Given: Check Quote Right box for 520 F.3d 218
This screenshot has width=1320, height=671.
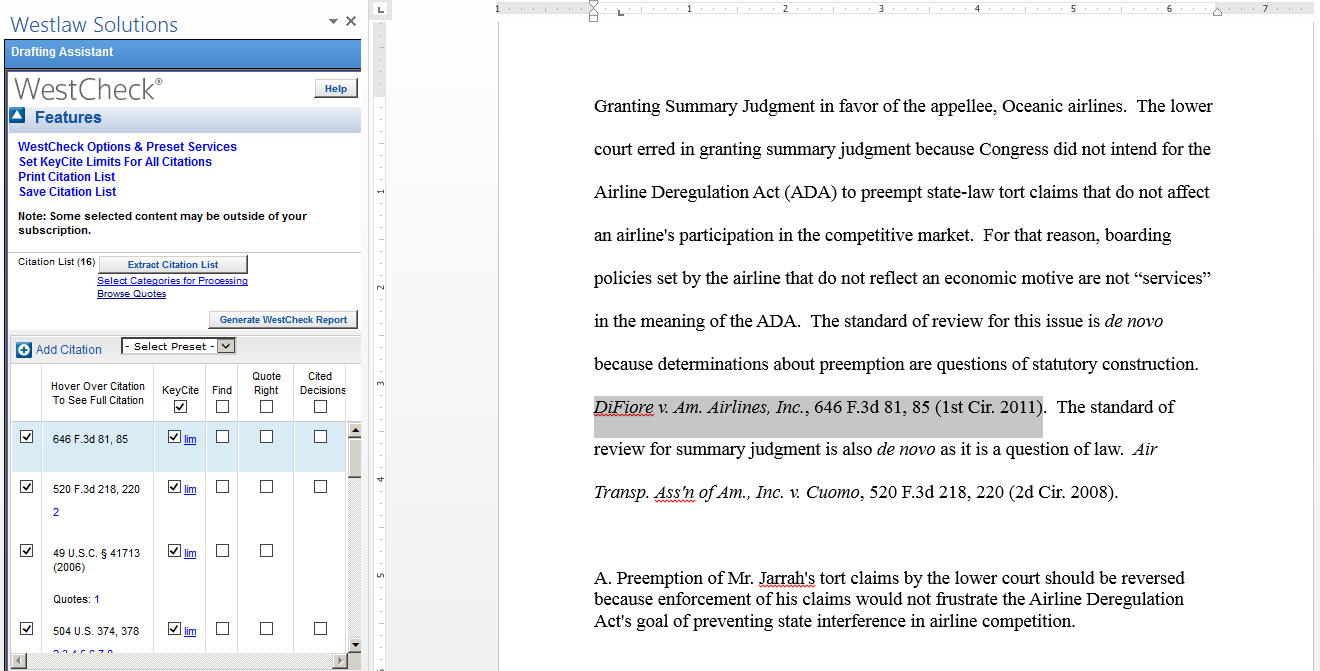Looking at the screenshot, I should click(266, 486).
